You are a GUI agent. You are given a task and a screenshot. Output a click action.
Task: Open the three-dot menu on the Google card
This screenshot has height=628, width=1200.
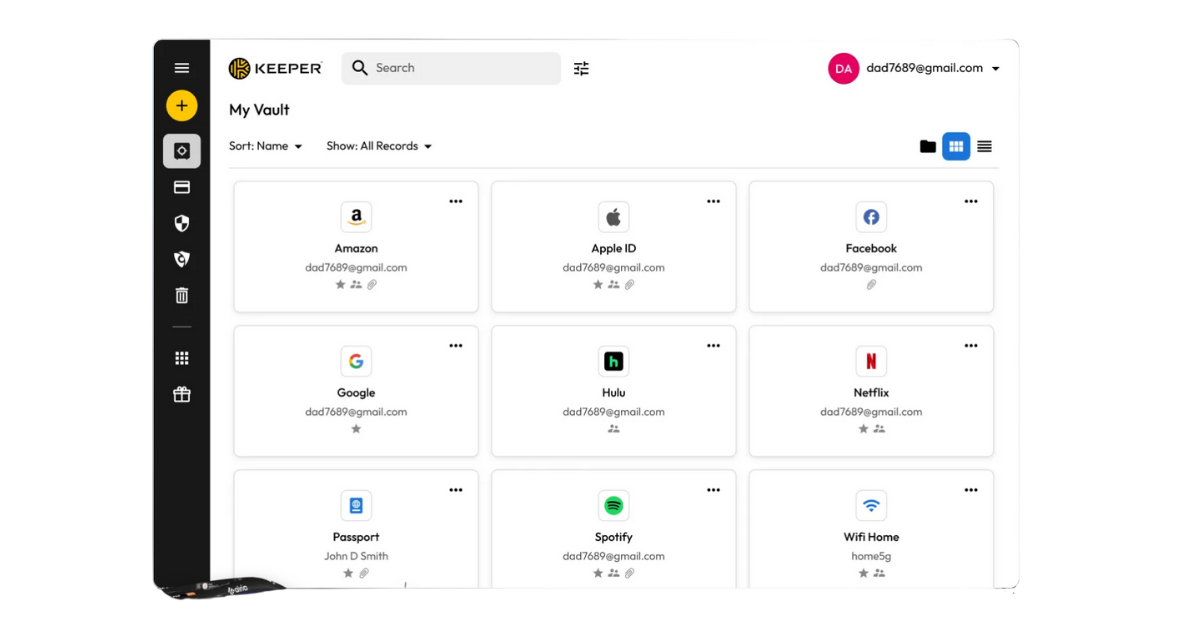[456, 346]
